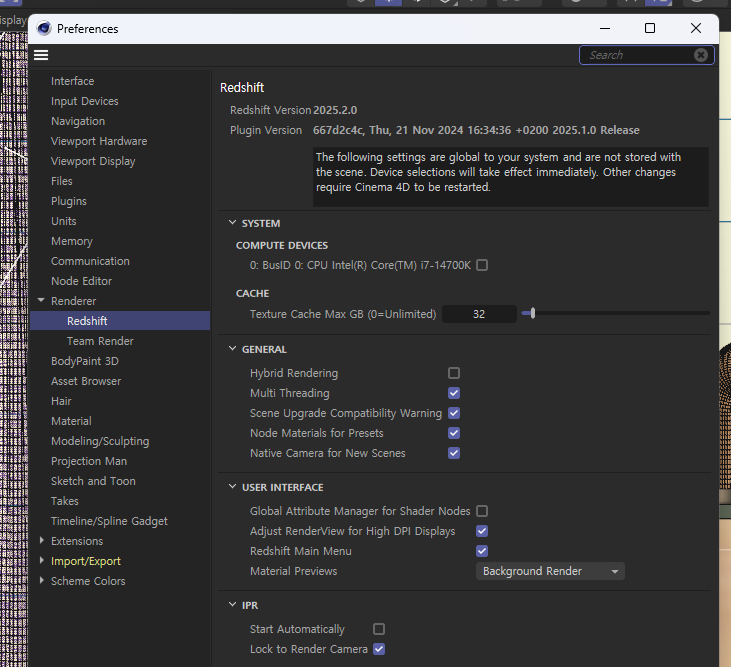
Task: Open Viewport Hardware preferences
Action: tap(99, 141)
